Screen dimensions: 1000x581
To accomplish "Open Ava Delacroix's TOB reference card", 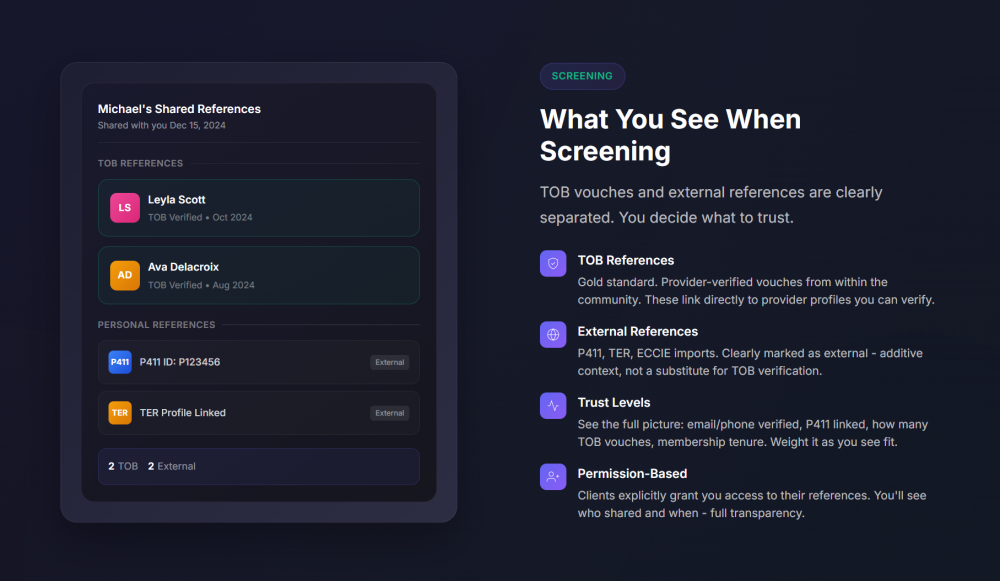I will 259,276.
